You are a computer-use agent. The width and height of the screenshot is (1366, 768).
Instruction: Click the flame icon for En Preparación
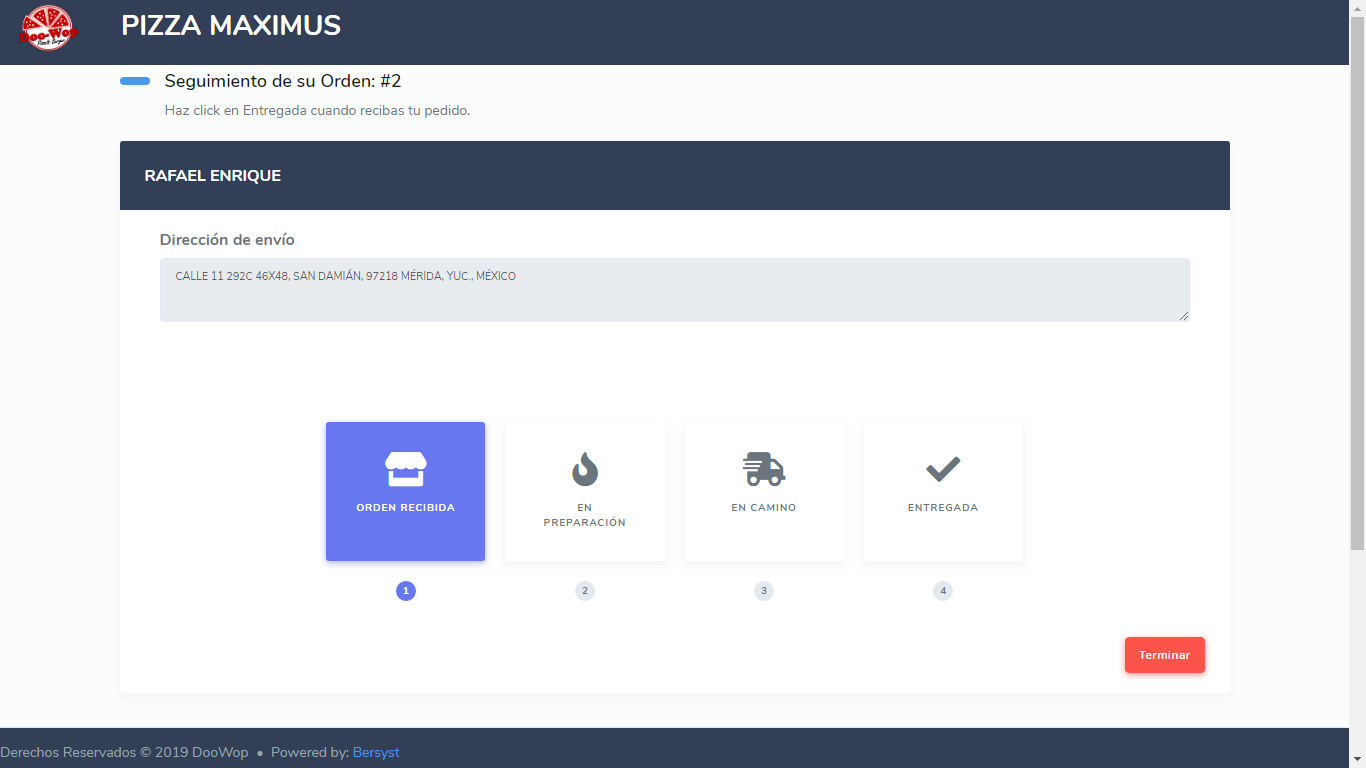point(585,469)
